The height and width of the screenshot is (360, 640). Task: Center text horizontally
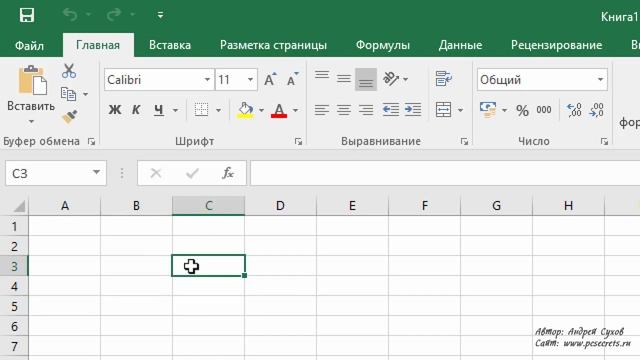(x=344, y=110)
